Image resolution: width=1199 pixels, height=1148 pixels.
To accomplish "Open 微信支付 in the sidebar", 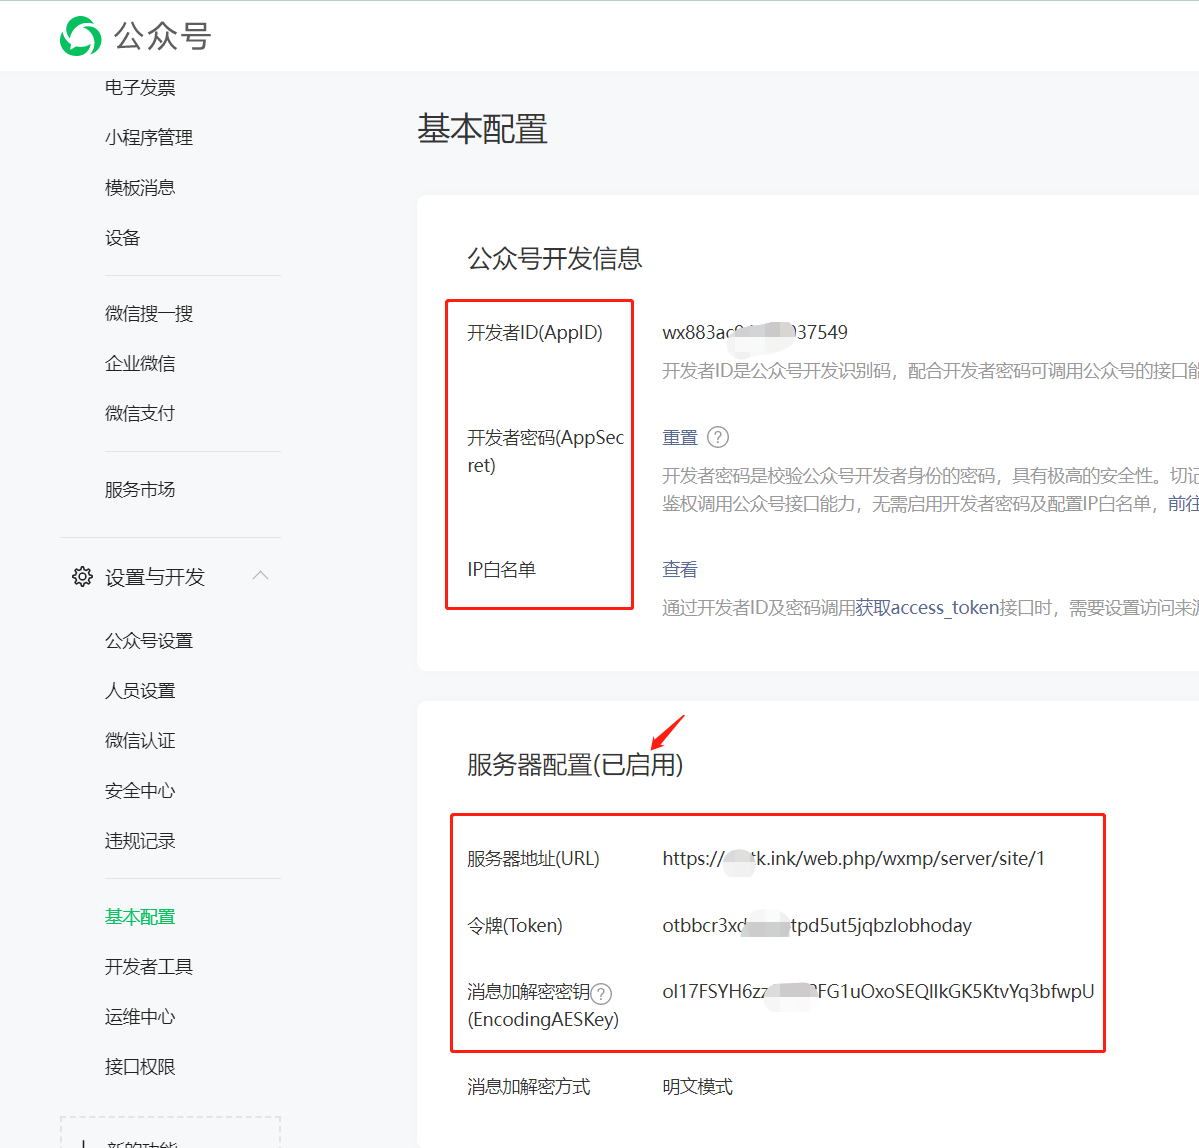I will [x=139, y=413].
